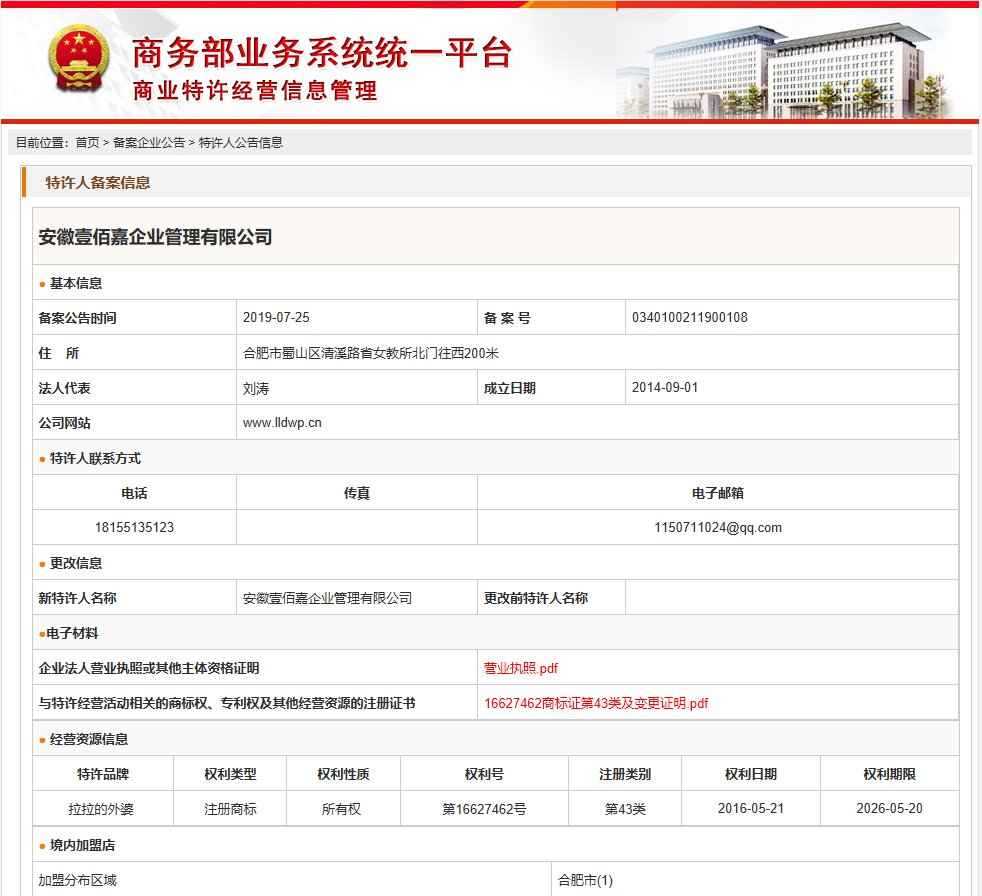
Task: Click the 传真 column header
Action: [356, 493]
